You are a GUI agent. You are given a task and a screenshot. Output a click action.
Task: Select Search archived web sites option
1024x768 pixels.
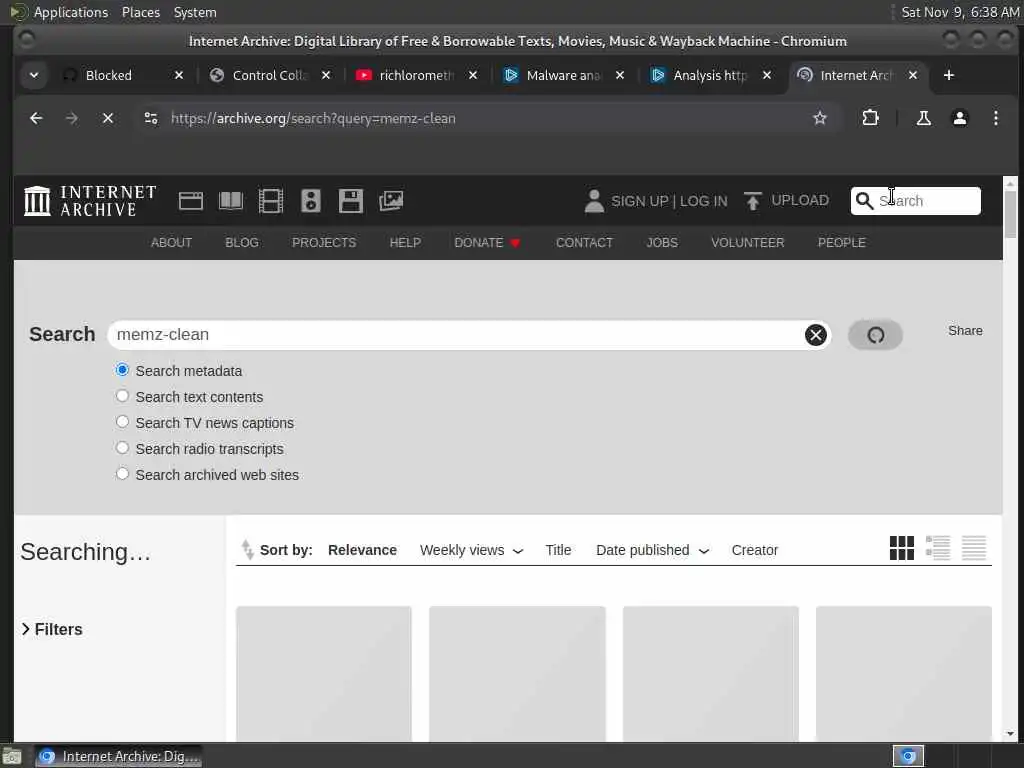click(x=122, y=474)
